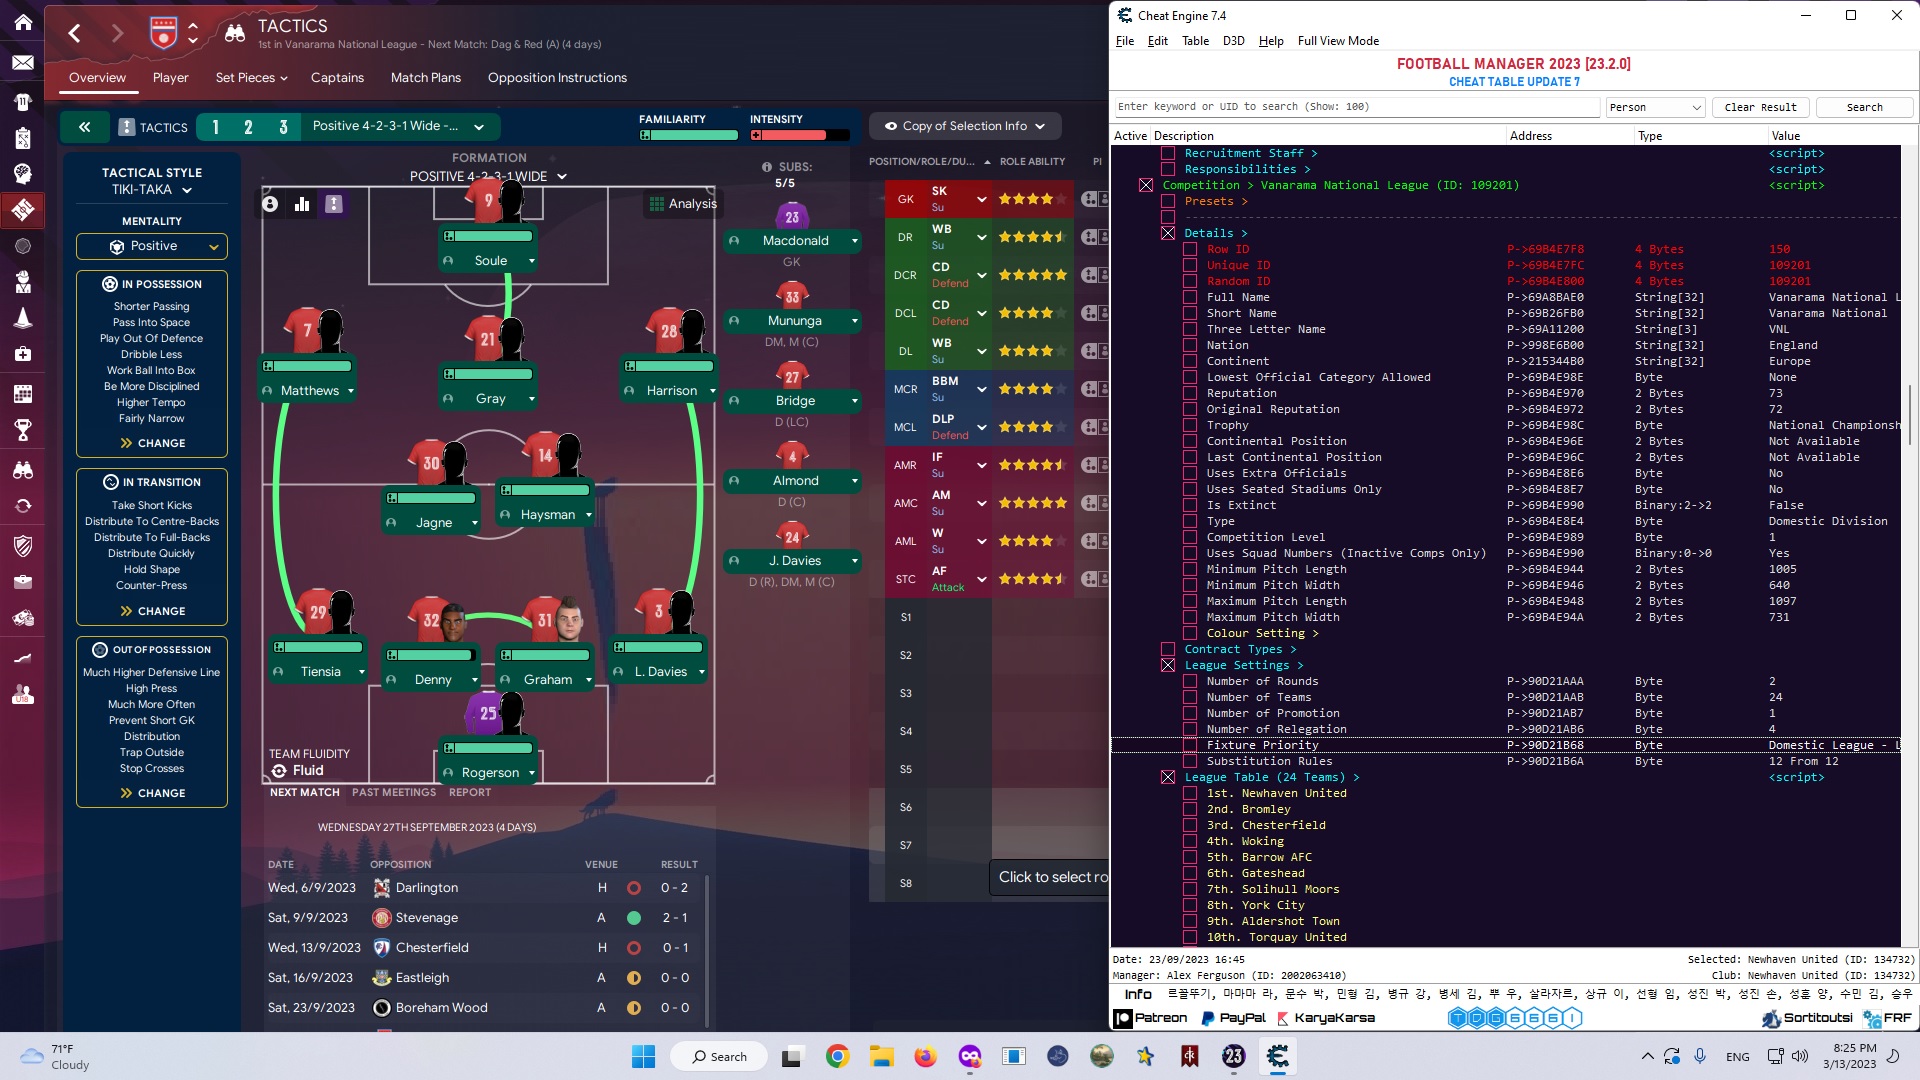1920x1080 pixels.
Task: Click the Cheat Engine table D3D icon
Action: (1233, 40)
